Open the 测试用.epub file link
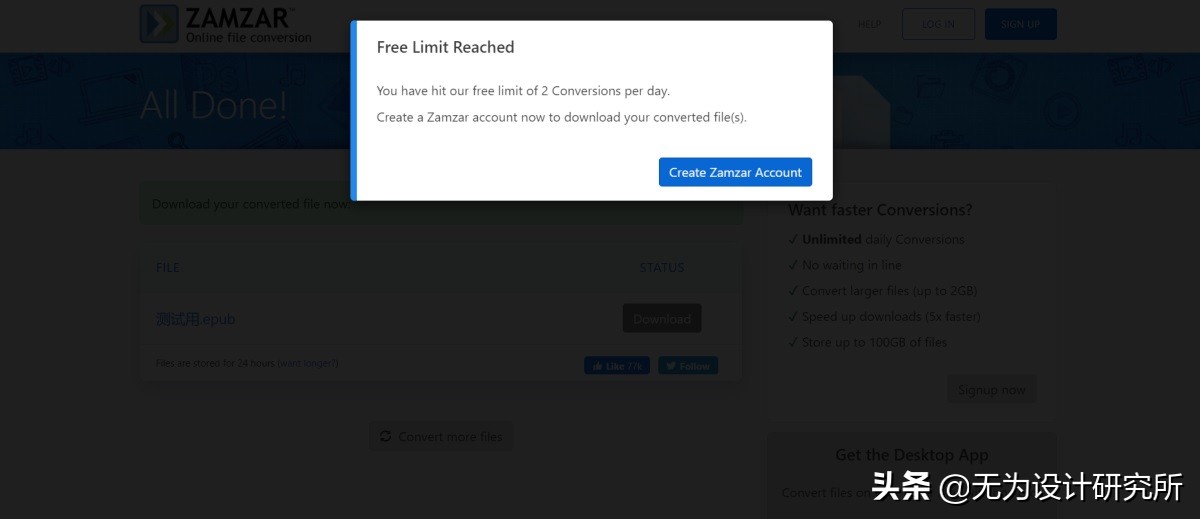The width and height of the screenshot is (1200, 519). 196,319
